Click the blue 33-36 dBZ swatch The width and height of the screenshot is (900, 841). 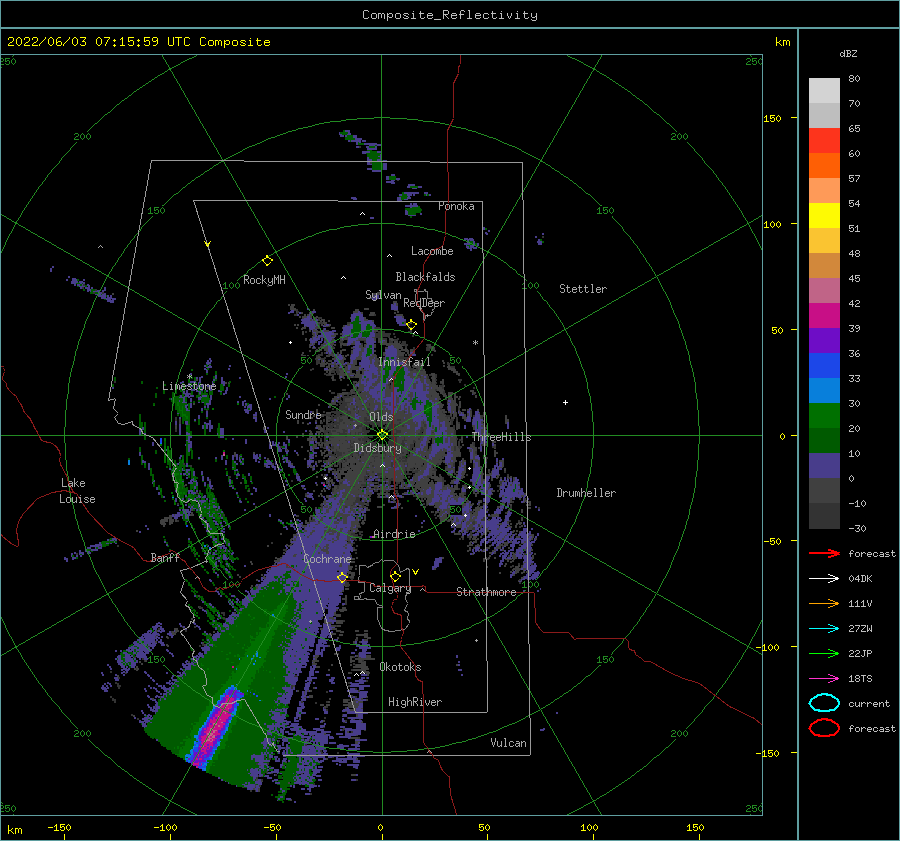coord(824,365)
